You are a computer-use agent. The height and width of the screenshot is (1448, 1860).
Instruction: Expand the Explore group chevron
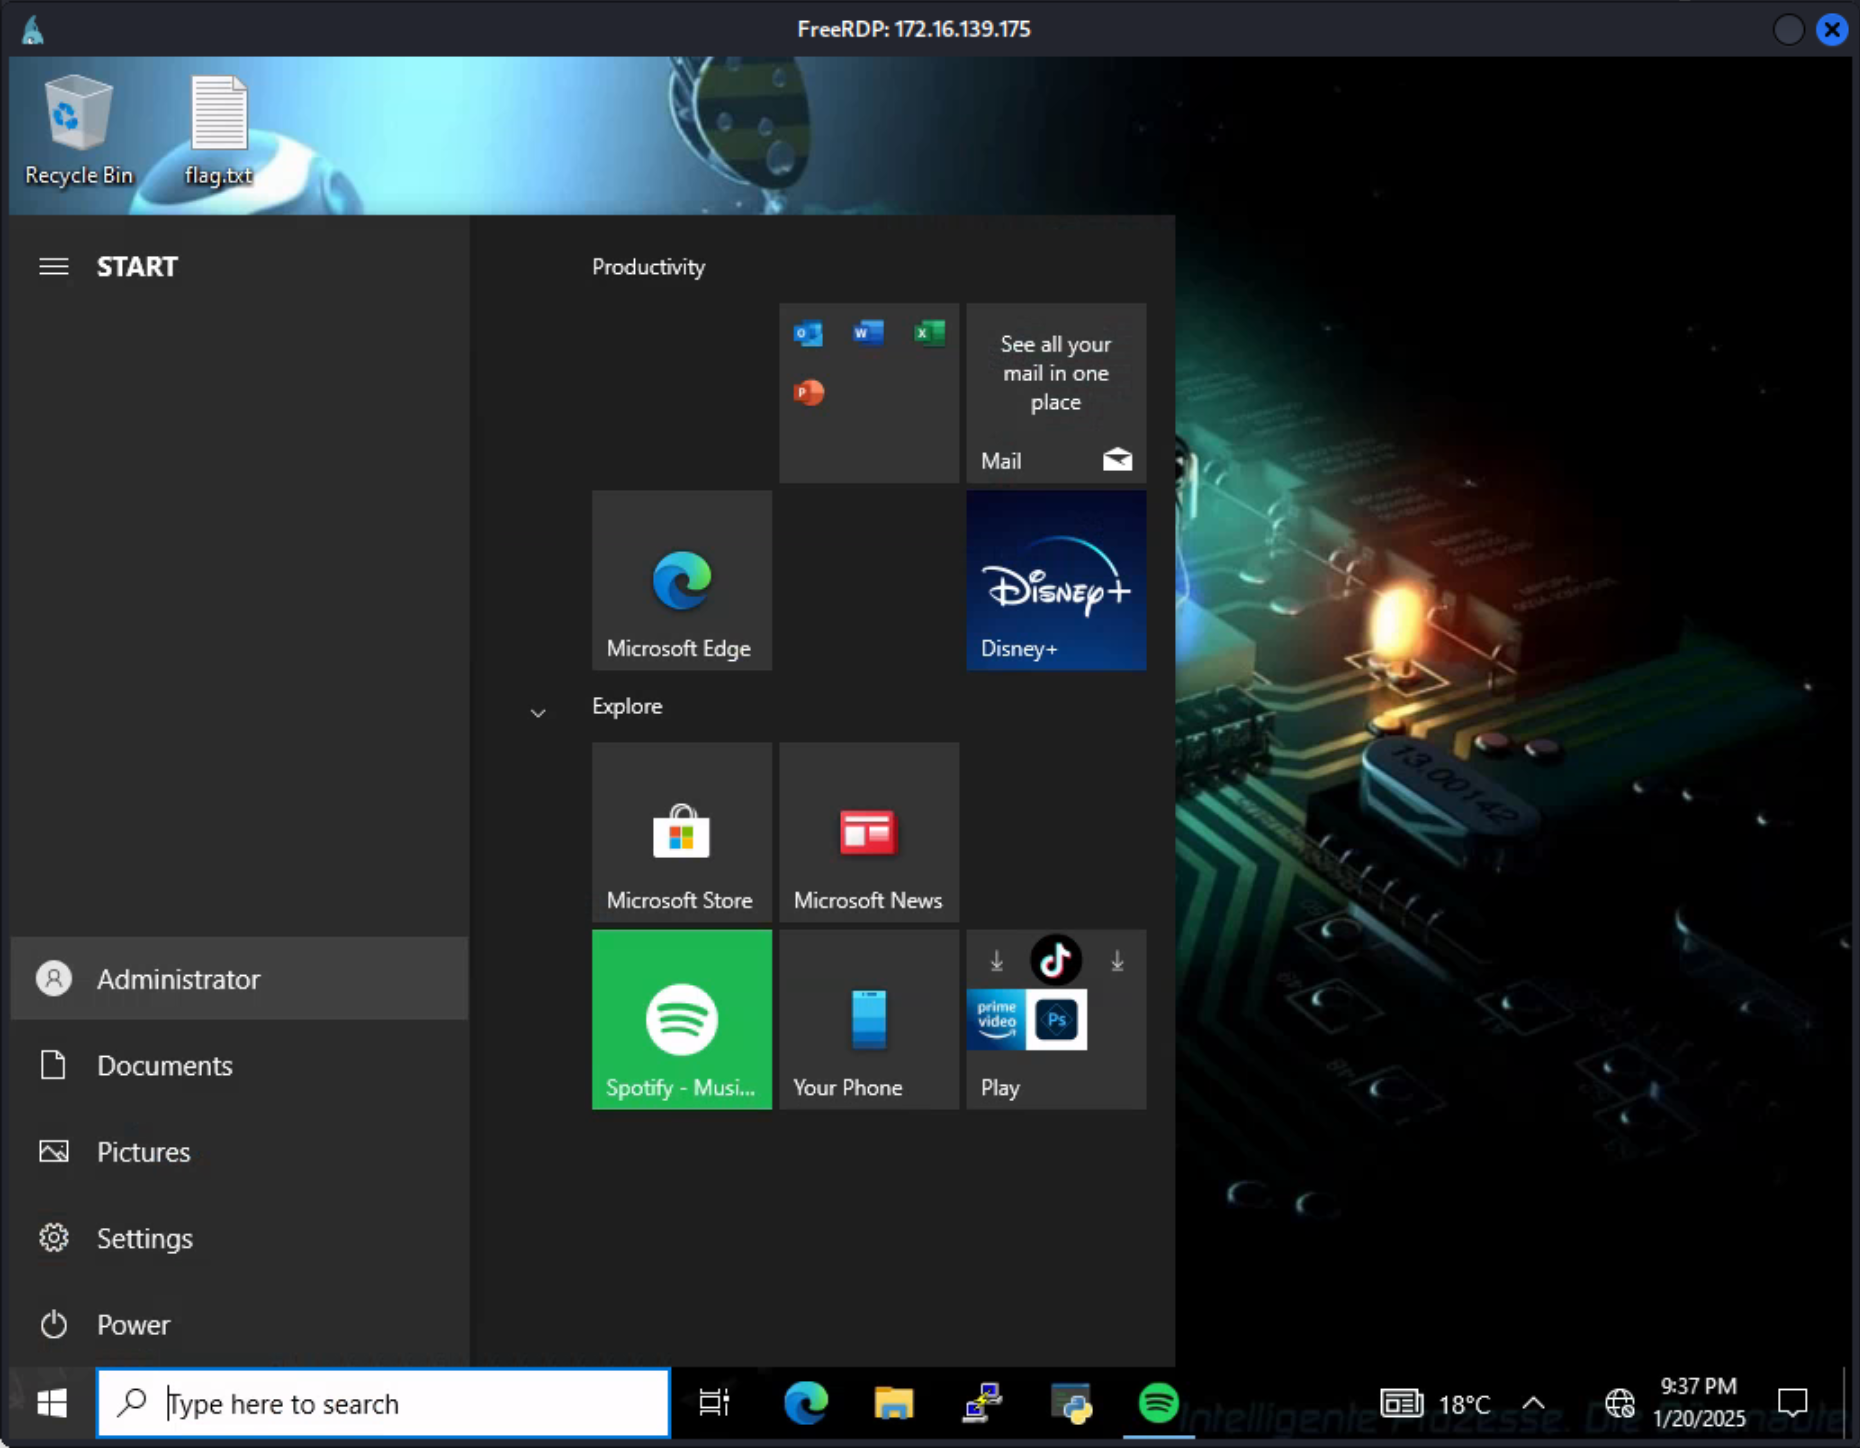(x=538, y=713)
